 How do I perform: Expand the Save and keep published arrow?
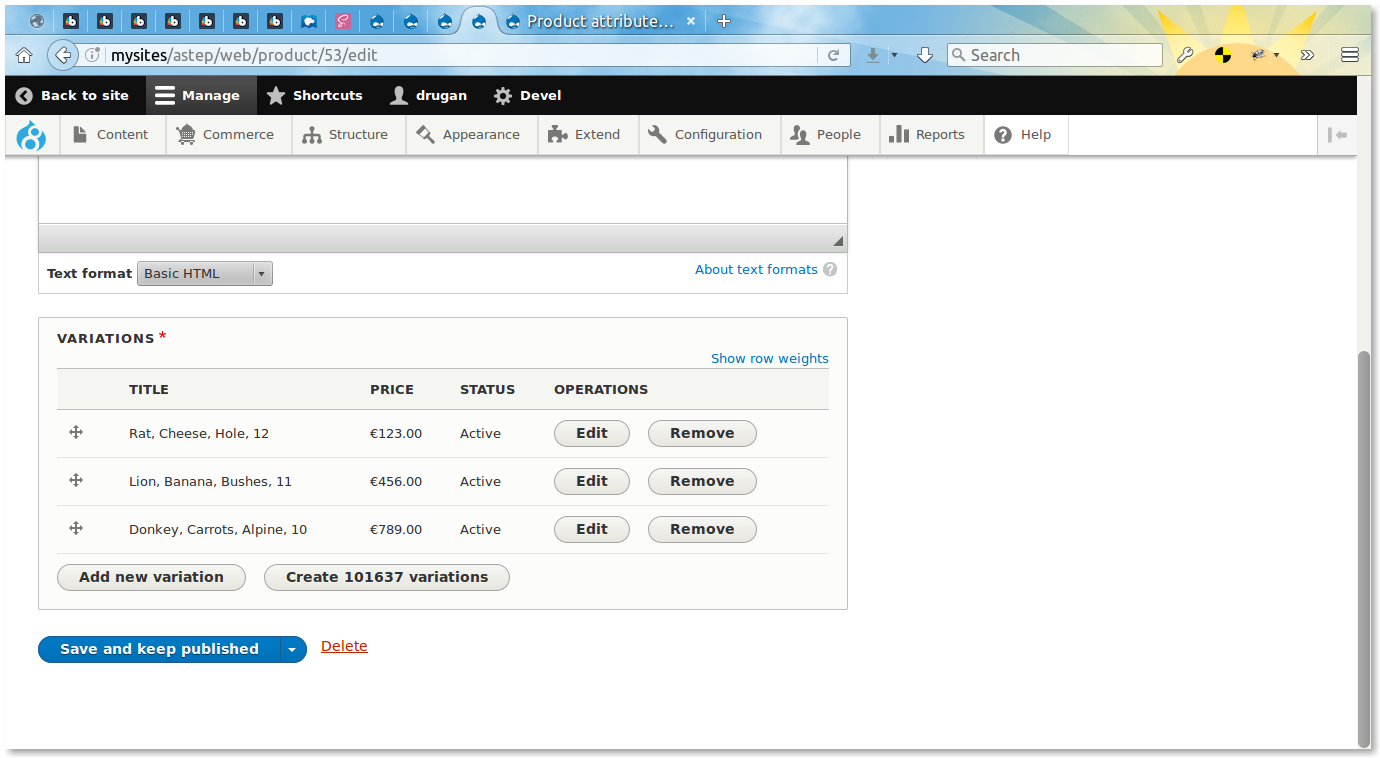[x=292, y=649]
